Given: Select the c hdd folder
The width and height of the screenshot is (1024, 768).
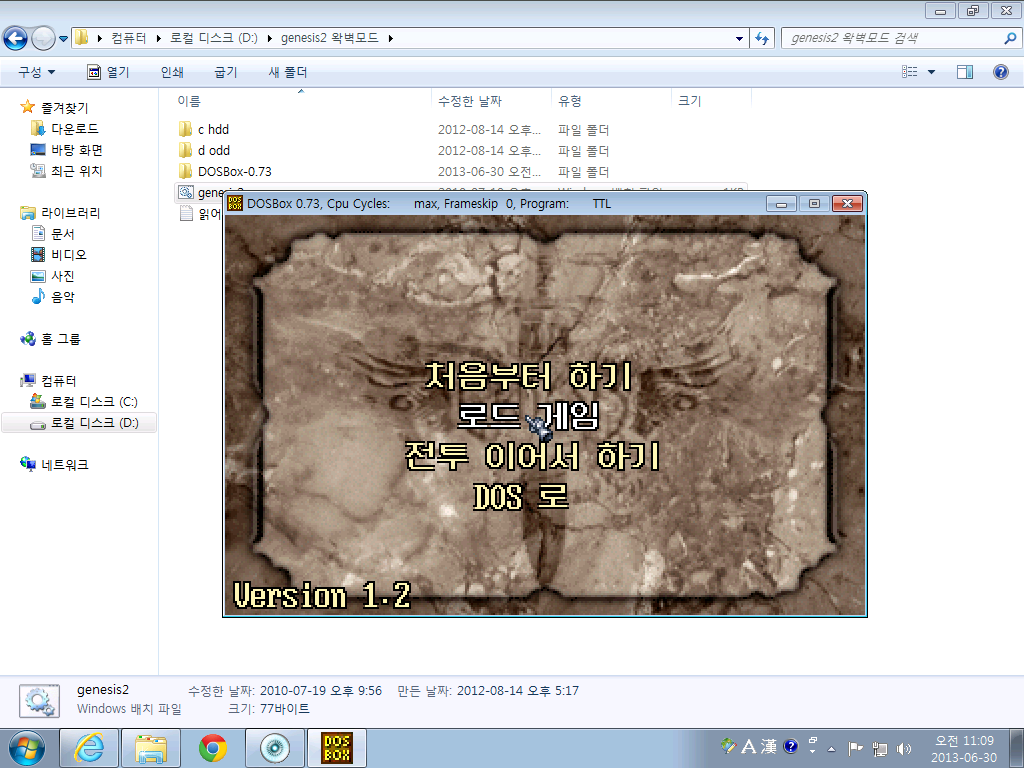Looking at the screenshot, I should 213,129.
